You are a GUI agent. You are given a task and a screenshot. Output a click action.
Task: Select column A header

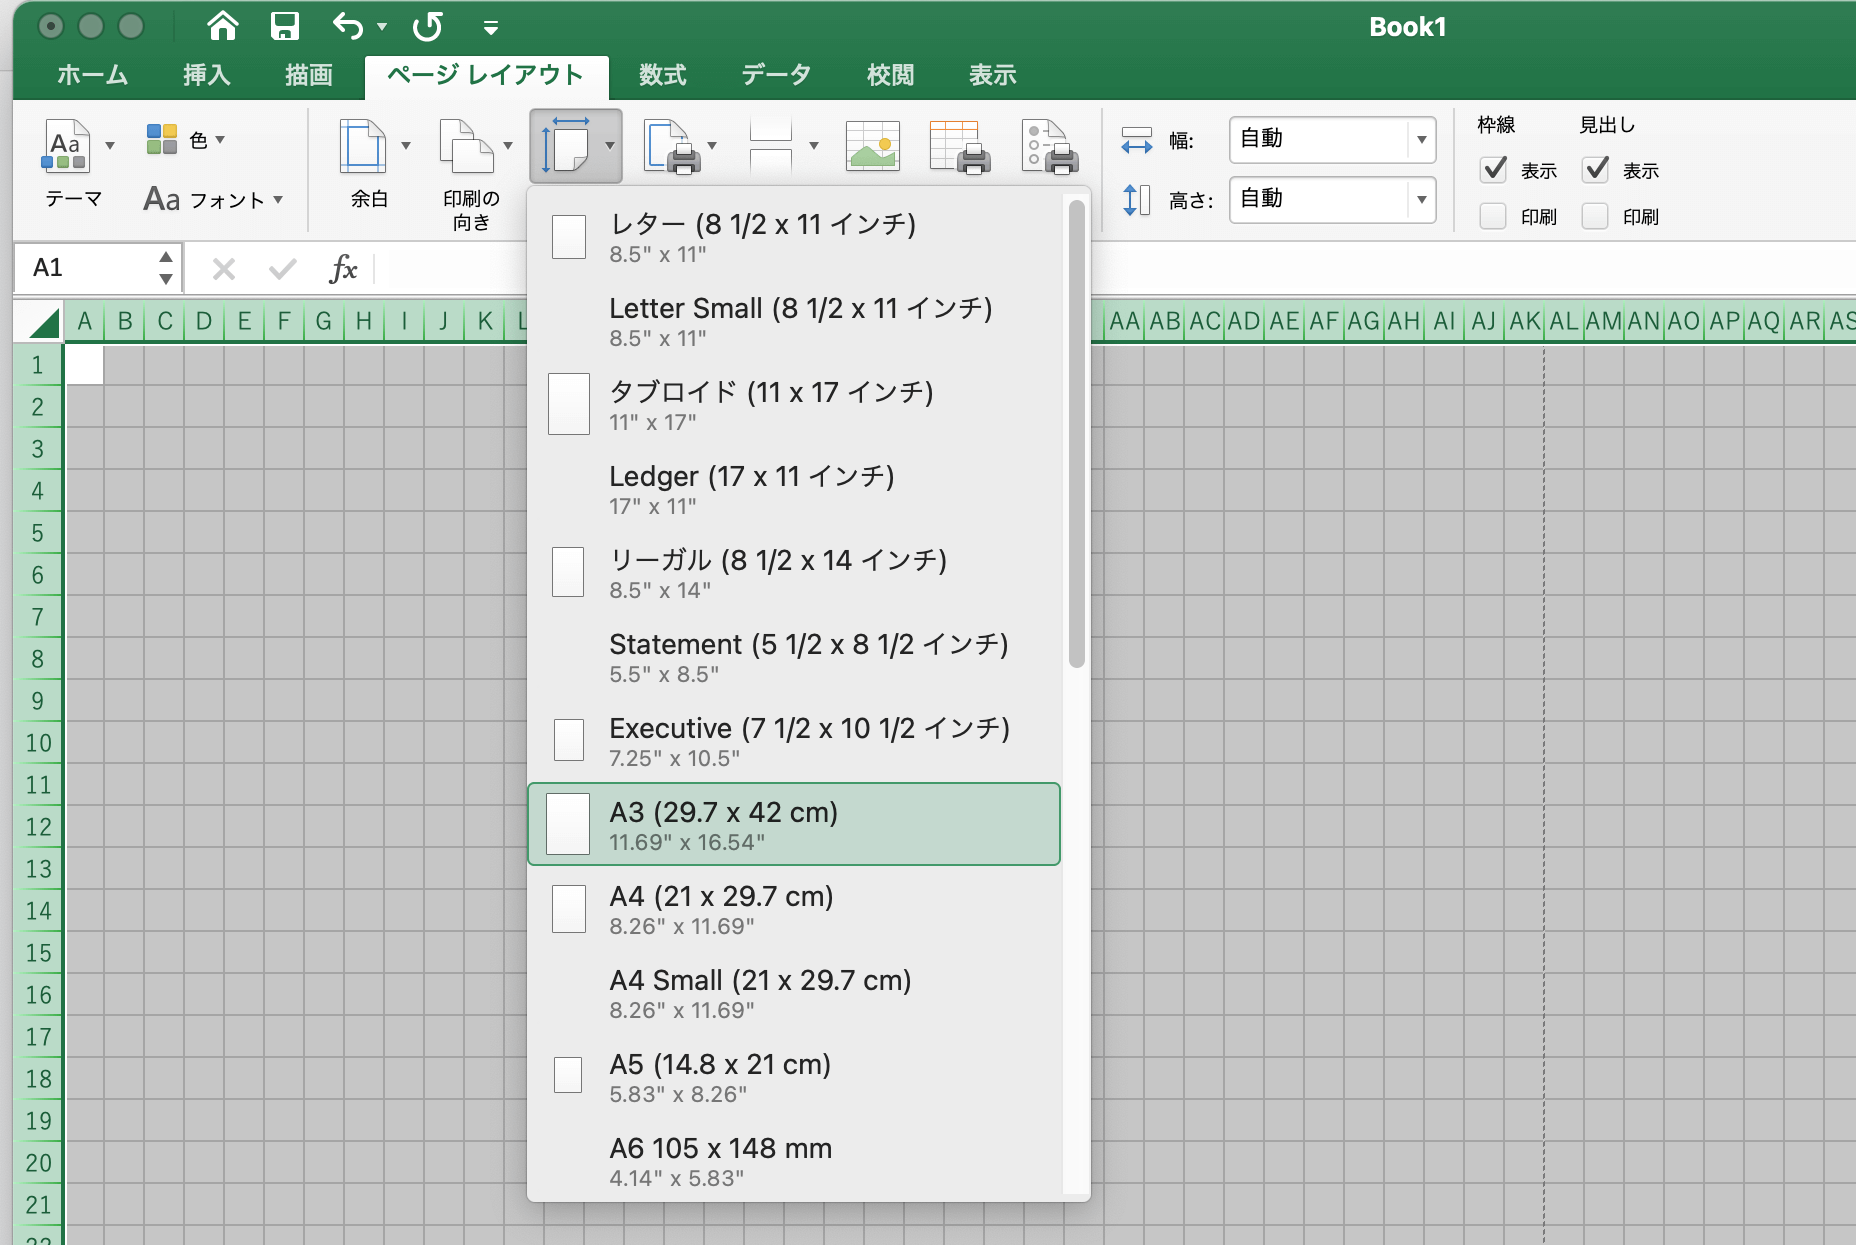pyautogui.click(x=84, y=322)
